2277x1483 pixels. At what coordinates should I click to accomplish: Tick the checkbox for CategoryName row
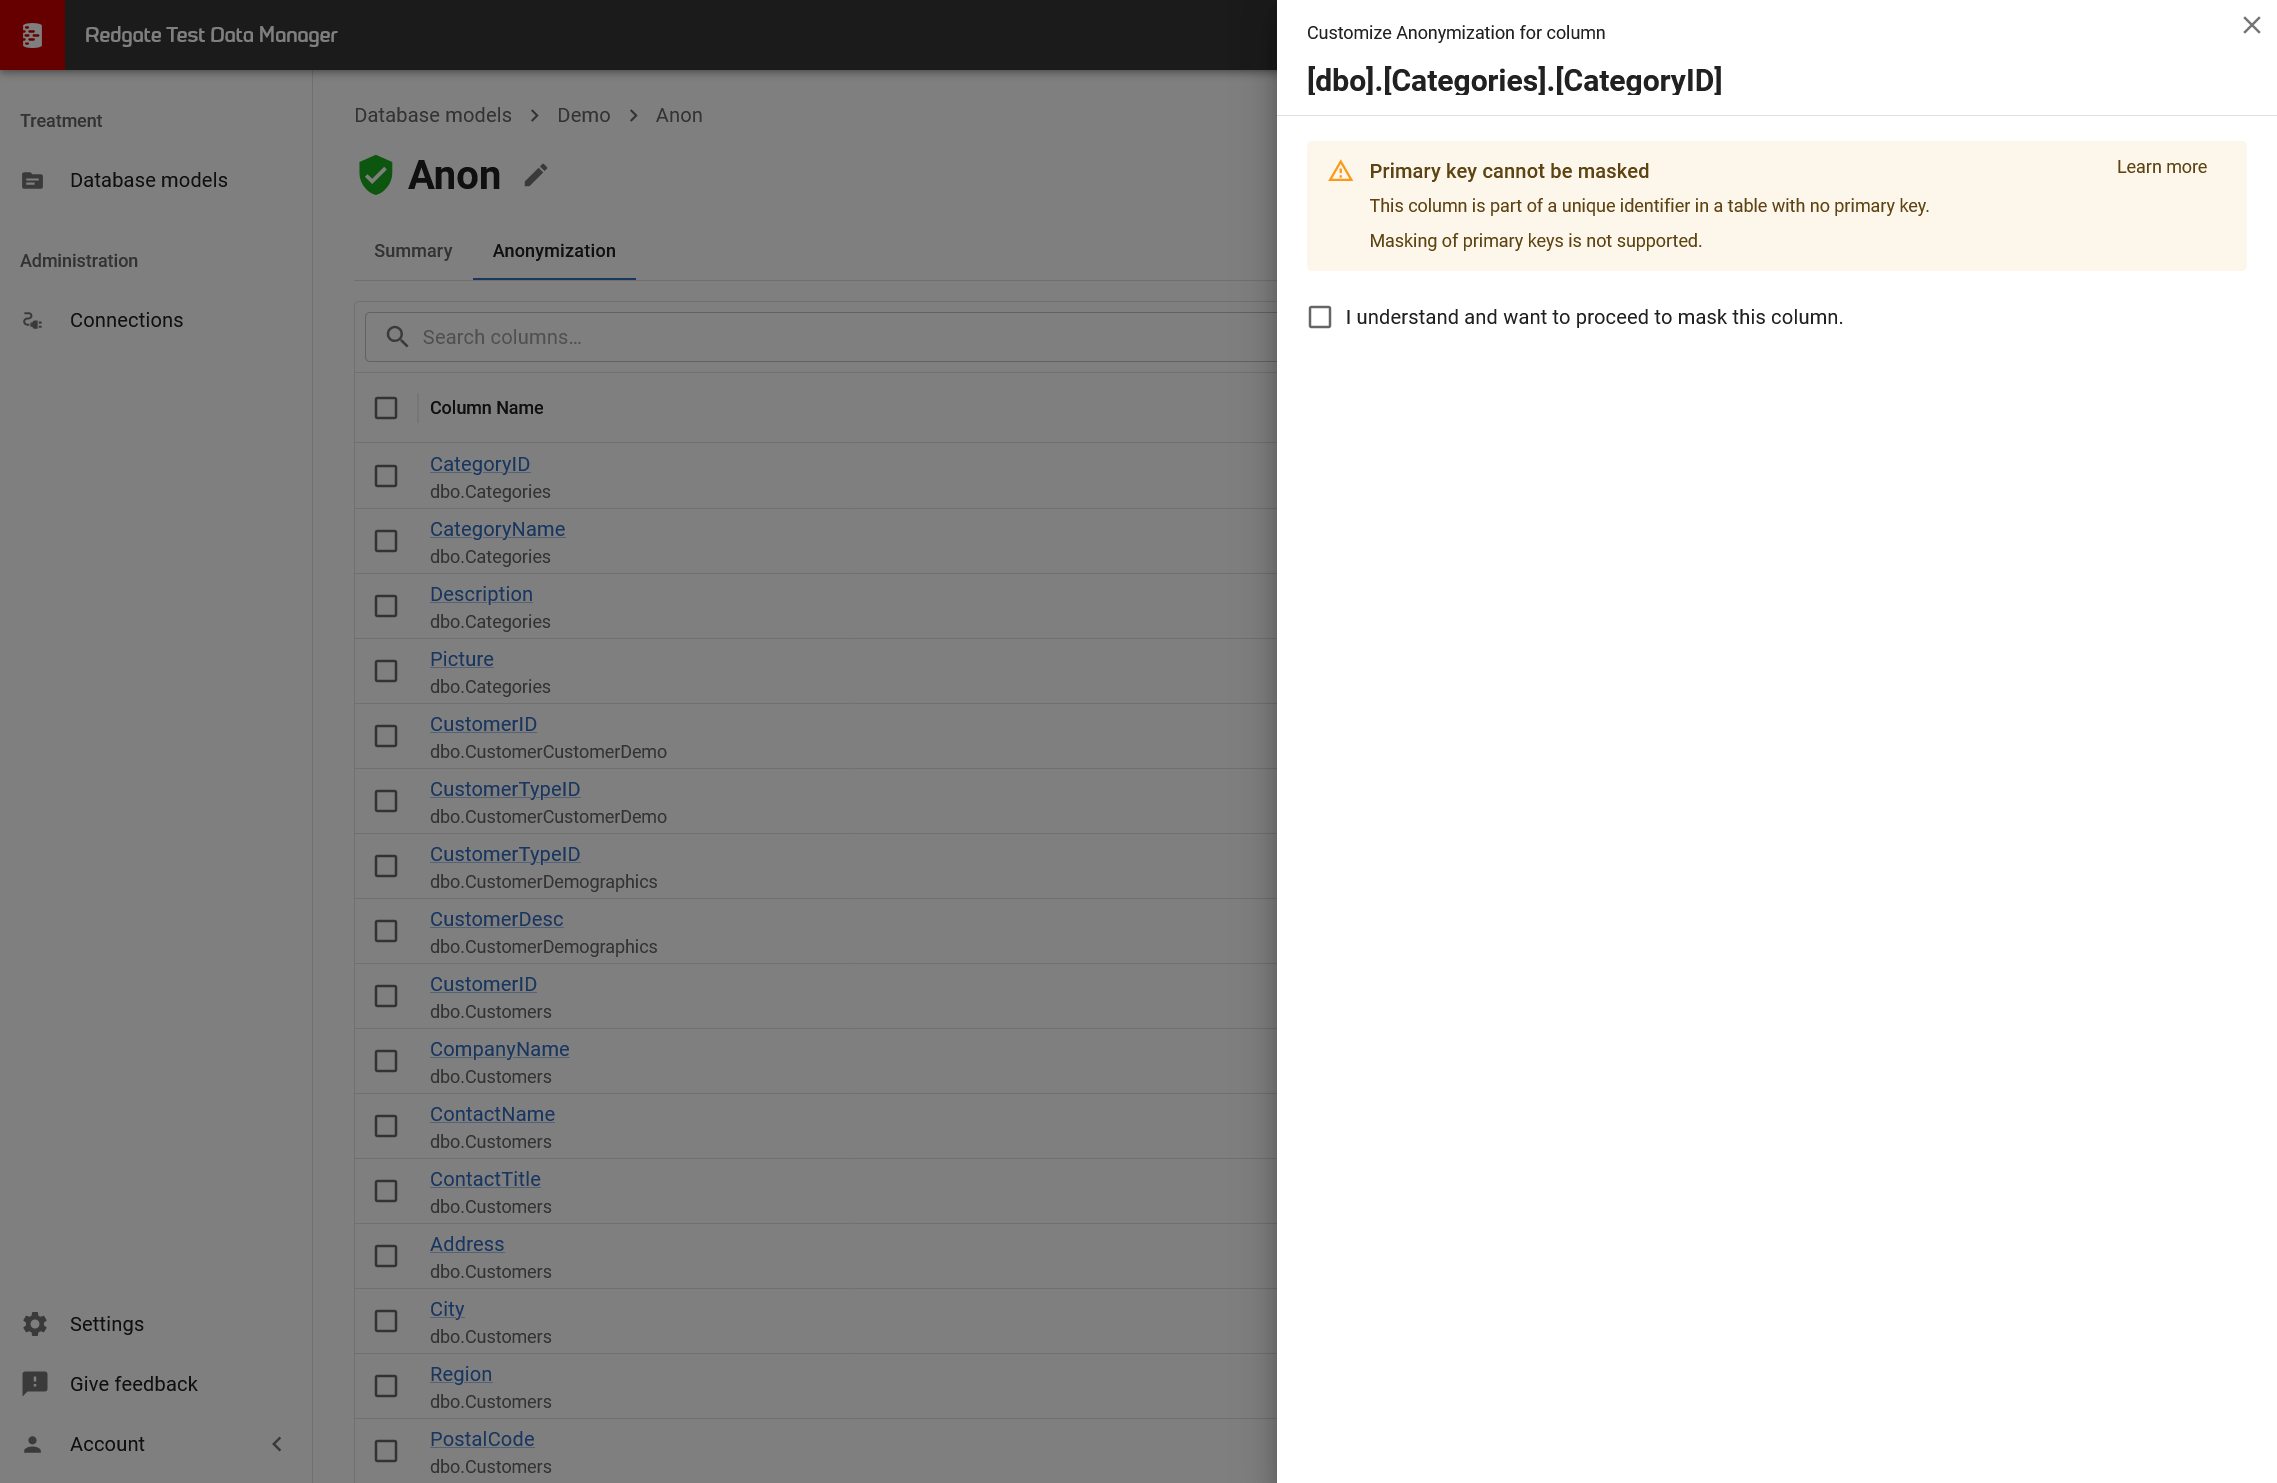coord(386,541)
